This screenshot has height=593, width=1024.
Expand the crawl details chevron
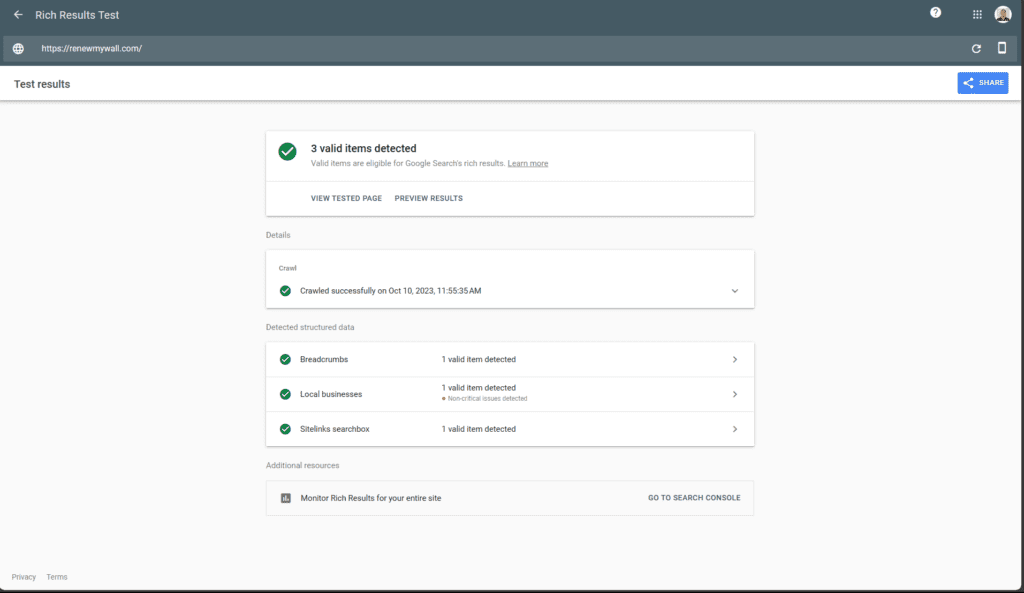pos(735,291)
